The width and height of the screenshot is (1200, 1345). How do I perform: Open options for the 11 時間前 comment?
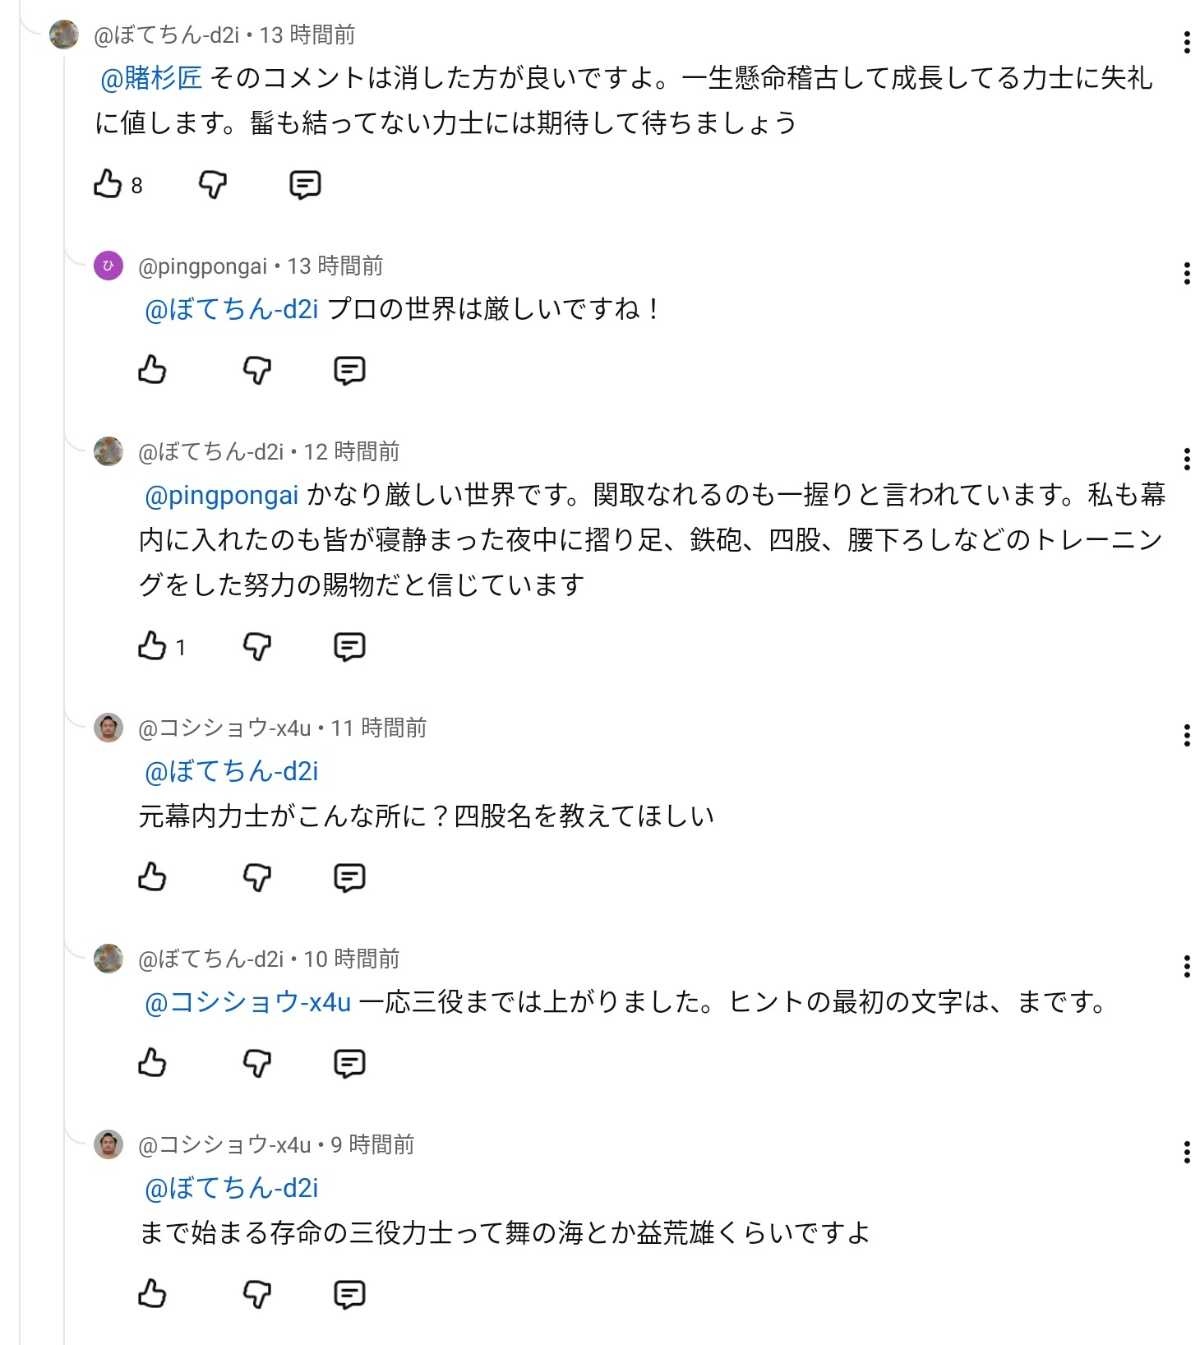[1186, 735]
